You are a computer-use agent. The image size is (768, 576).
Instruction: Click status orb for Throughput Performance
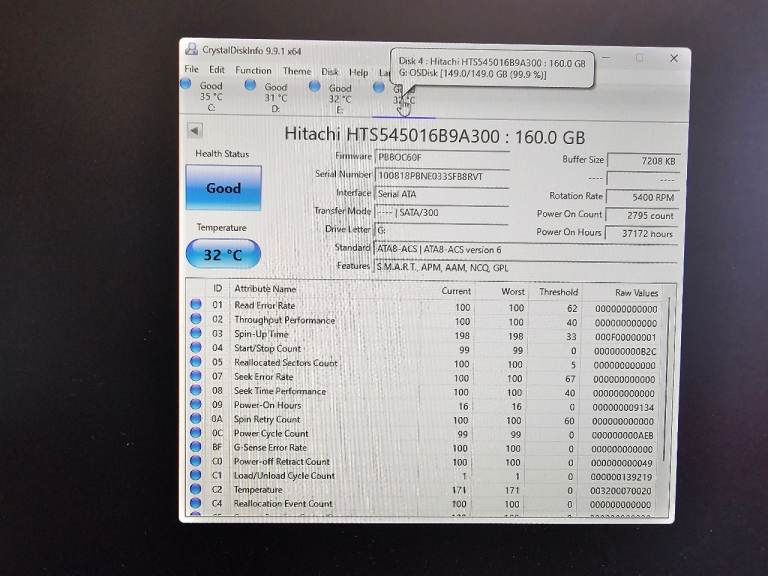196,318
